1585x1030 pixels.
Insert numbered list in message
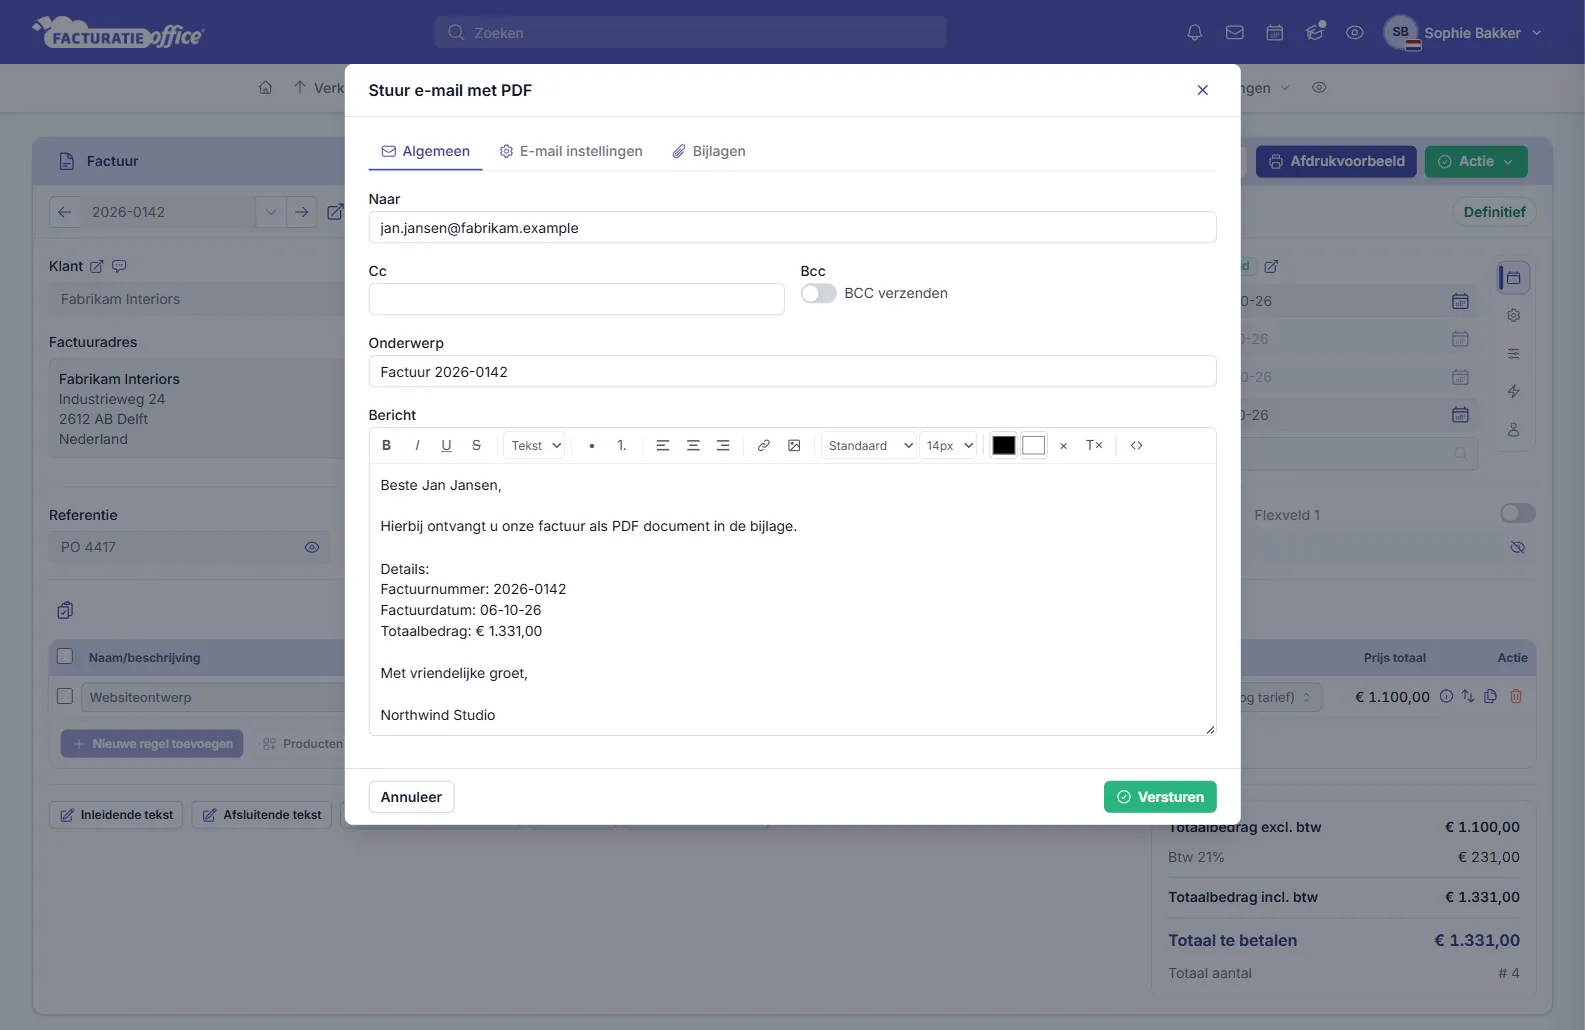[x=622, y=446]
